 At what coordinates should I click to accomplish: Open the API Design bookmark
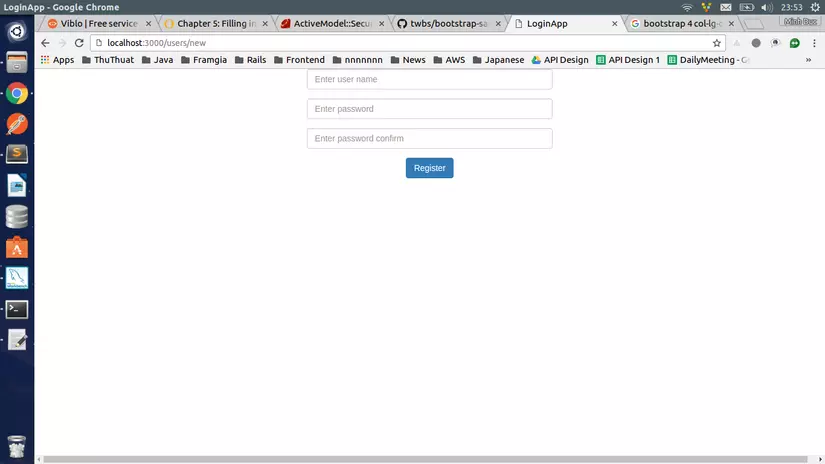(560, 60)
